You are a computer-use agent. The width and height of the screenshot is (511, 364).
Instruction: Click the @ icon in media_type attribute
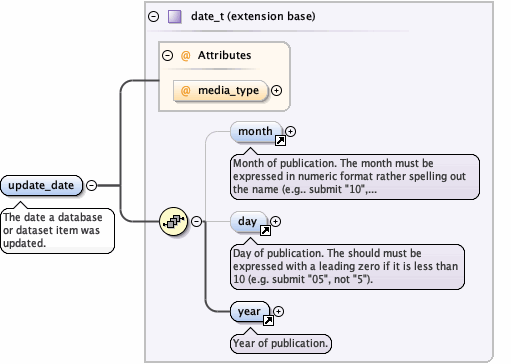pos(185,90)
